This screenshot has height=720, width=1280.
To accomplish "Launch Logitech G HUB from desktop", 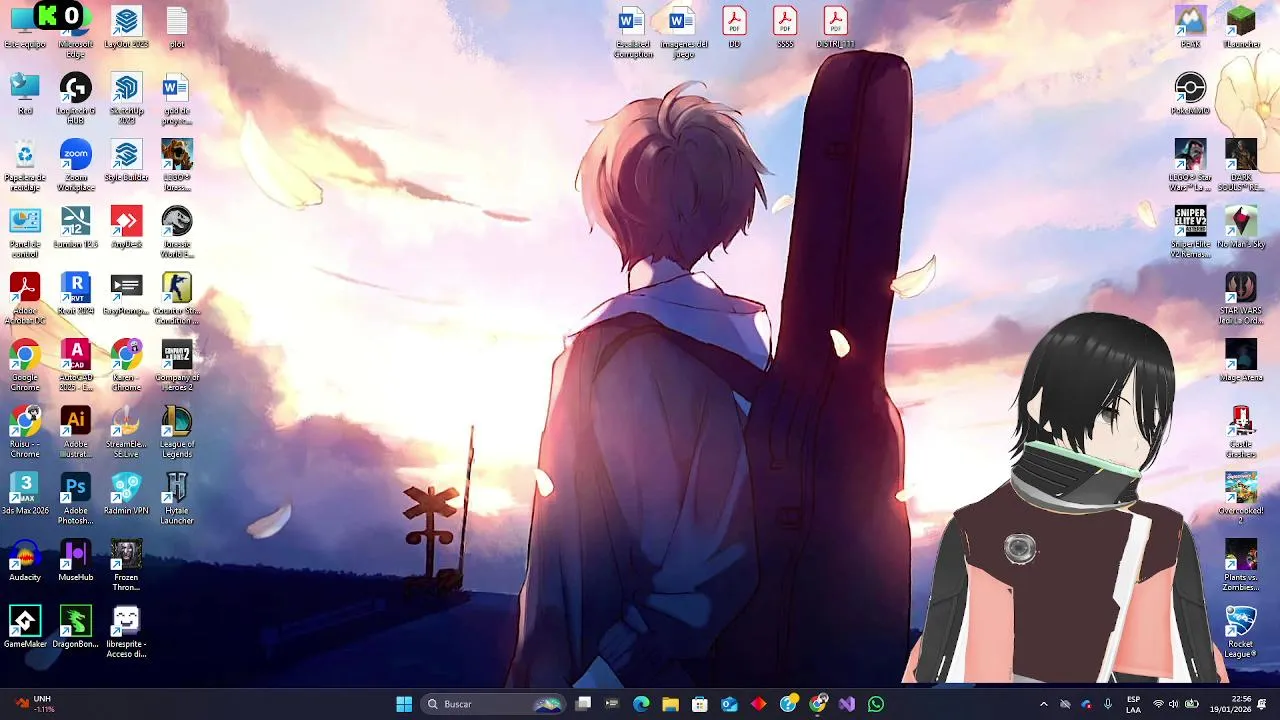I will pos(75,99).
